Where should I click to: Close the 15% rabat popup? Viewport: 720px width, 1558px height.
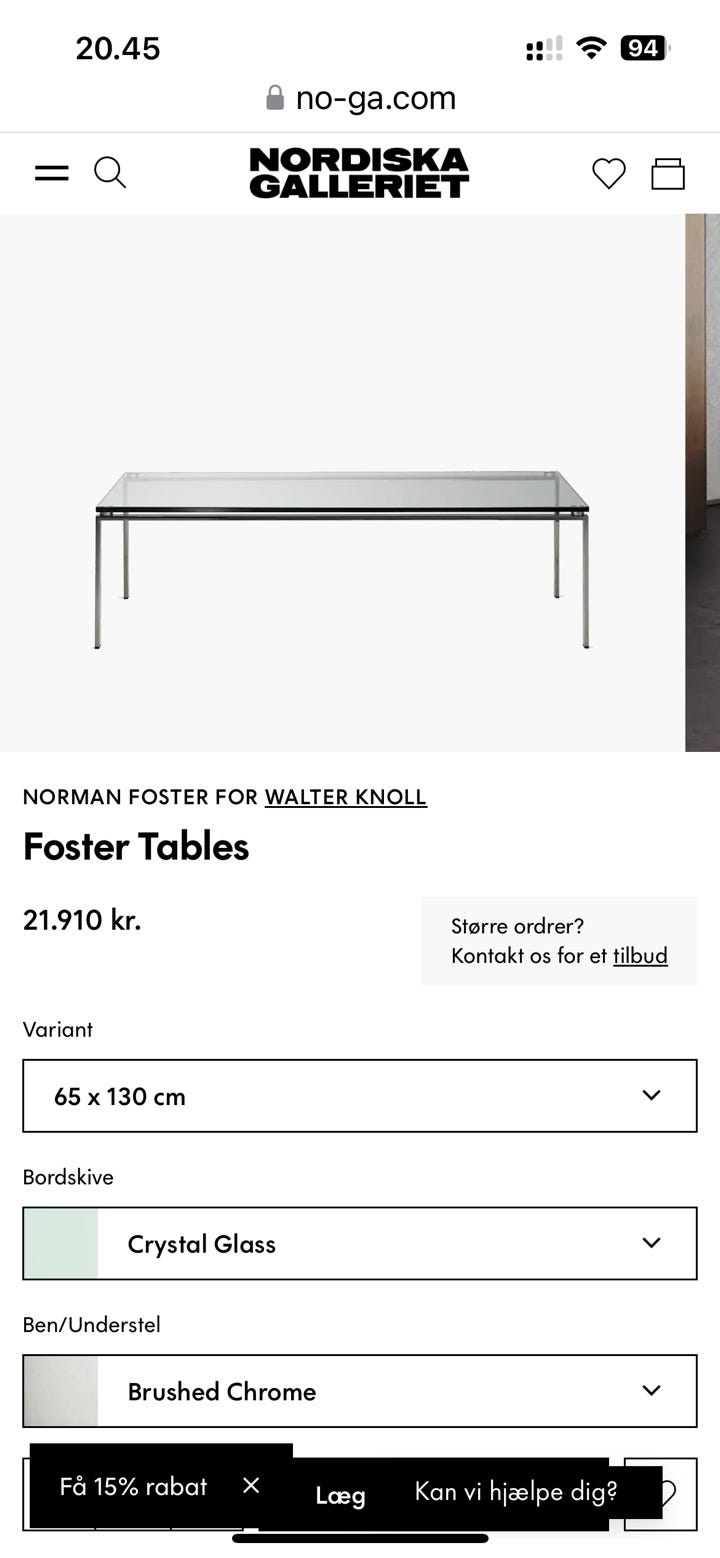tap(251, 1485)
